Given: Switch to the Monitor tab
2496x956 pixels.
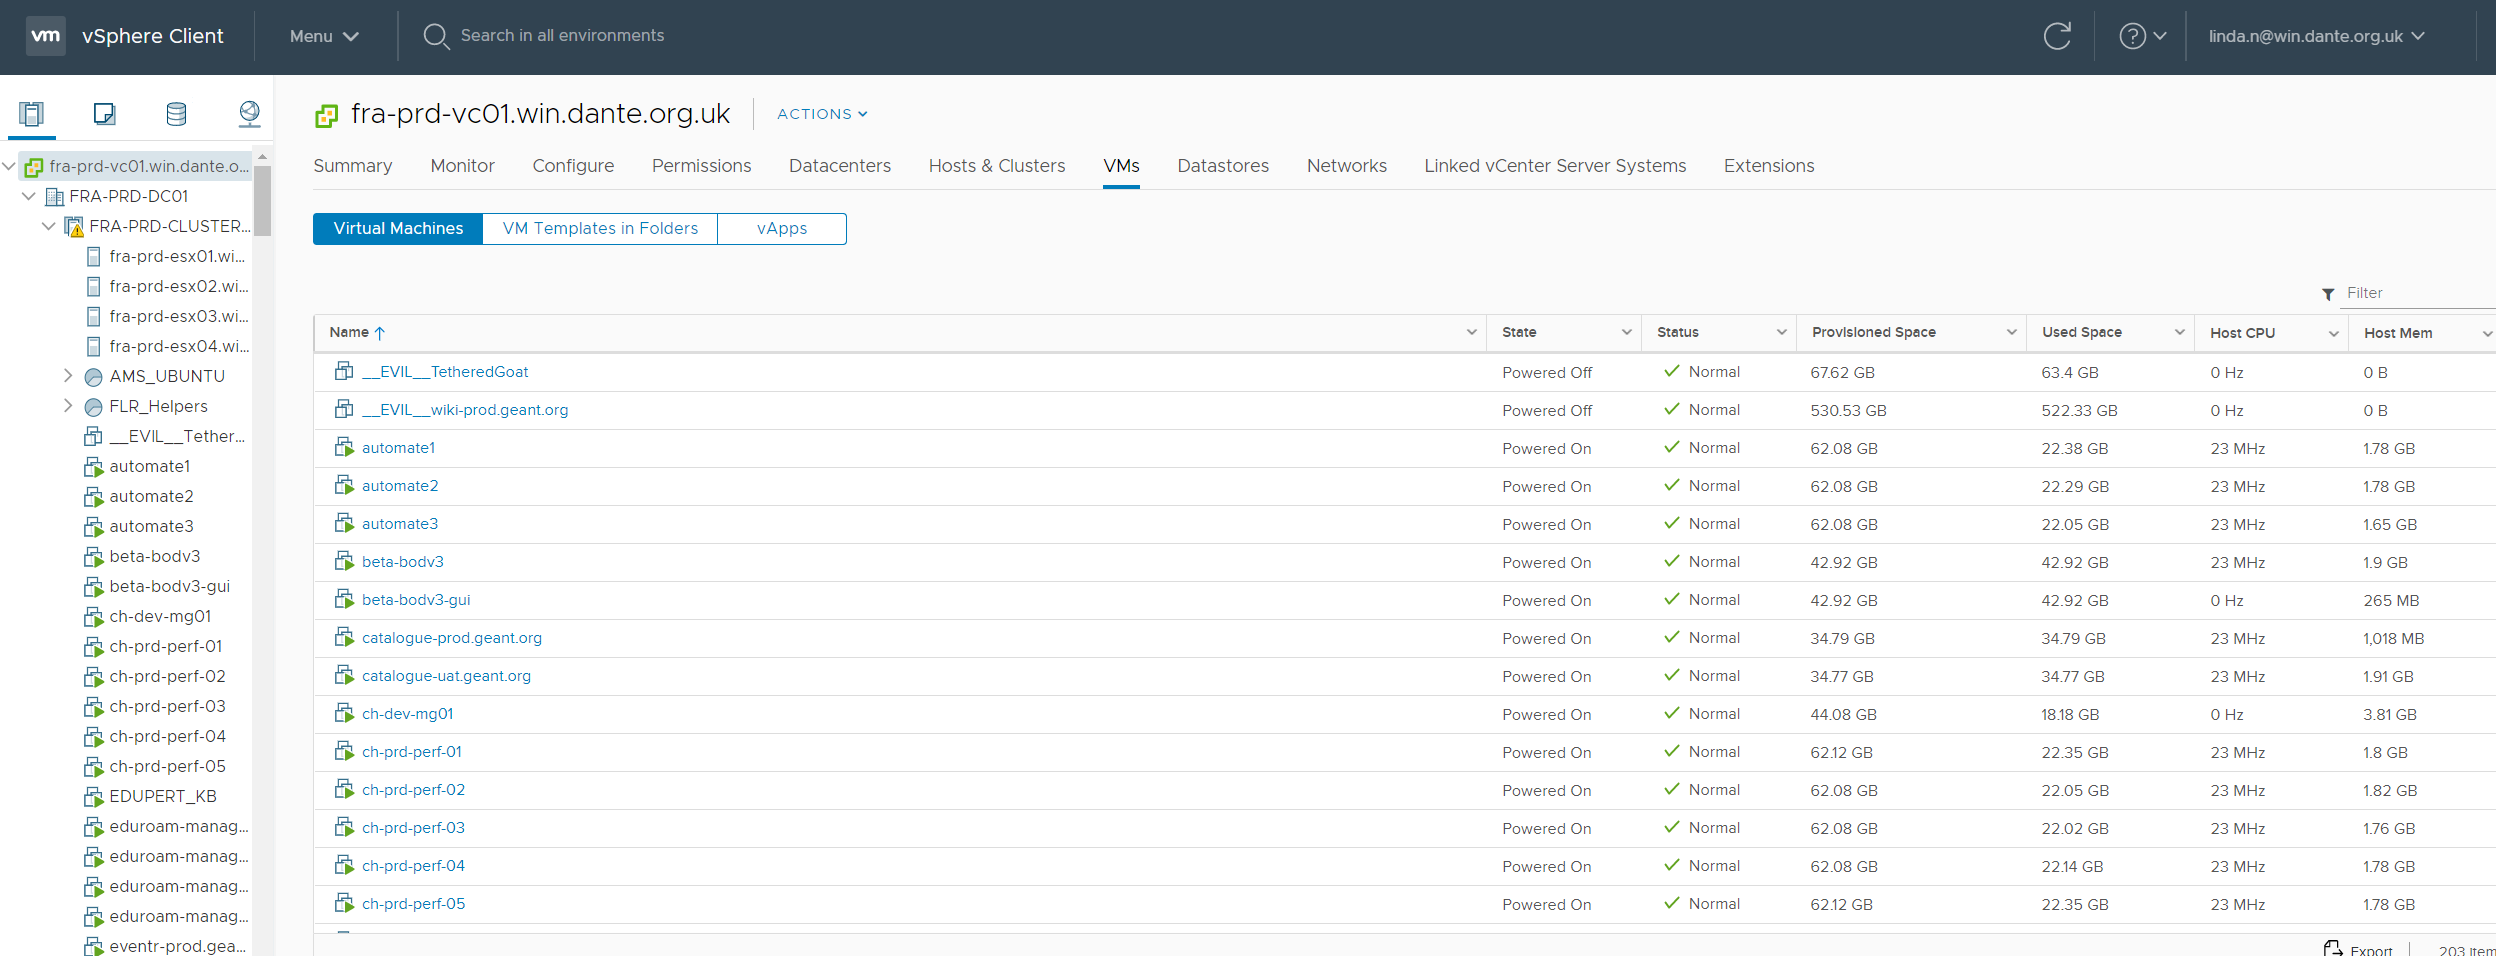Looking at the screenshot, I should [x=462, y=166].
